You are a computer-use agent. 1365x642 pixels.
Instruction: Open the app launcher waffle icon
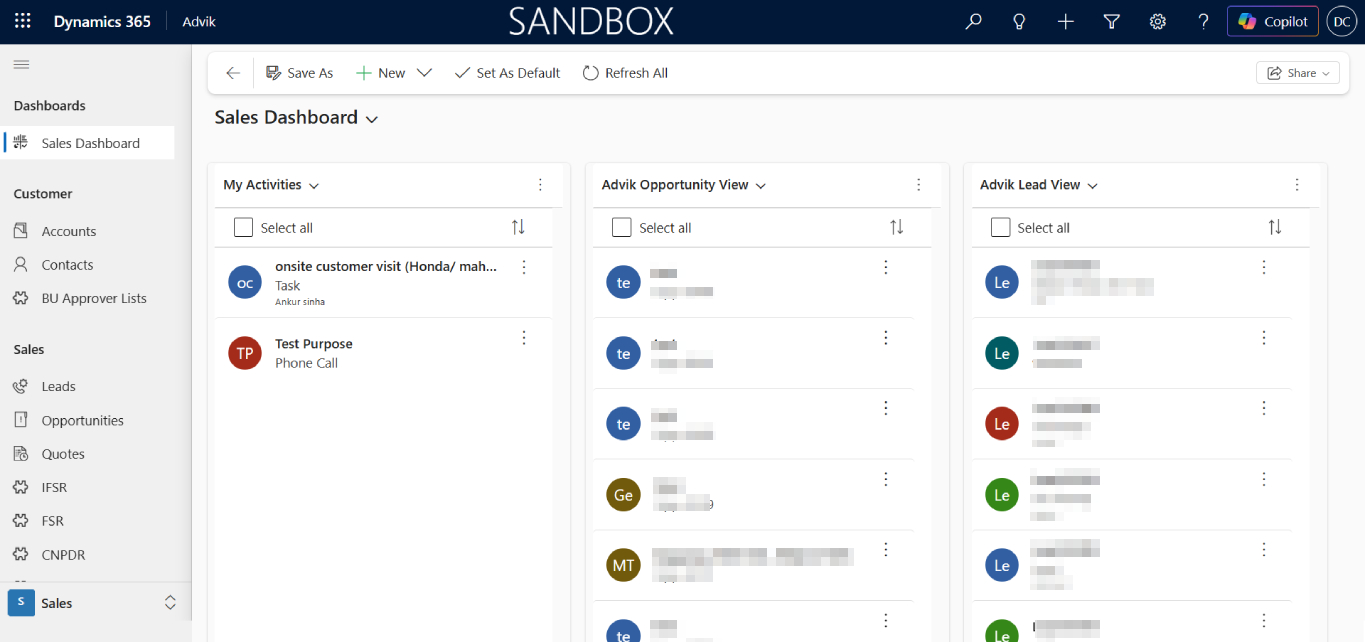point(22,21)
